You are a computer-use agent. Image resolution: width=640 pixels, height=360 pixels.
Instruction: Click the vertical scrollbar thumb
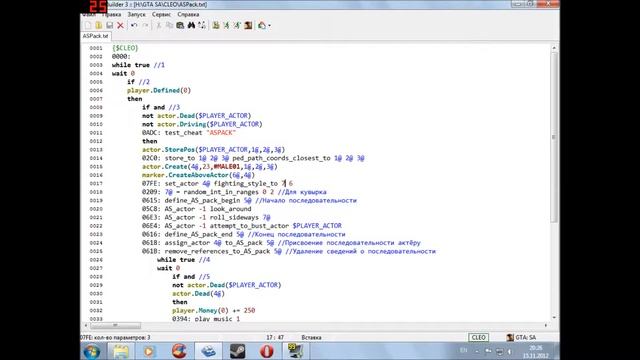click(x=554, y=137)
